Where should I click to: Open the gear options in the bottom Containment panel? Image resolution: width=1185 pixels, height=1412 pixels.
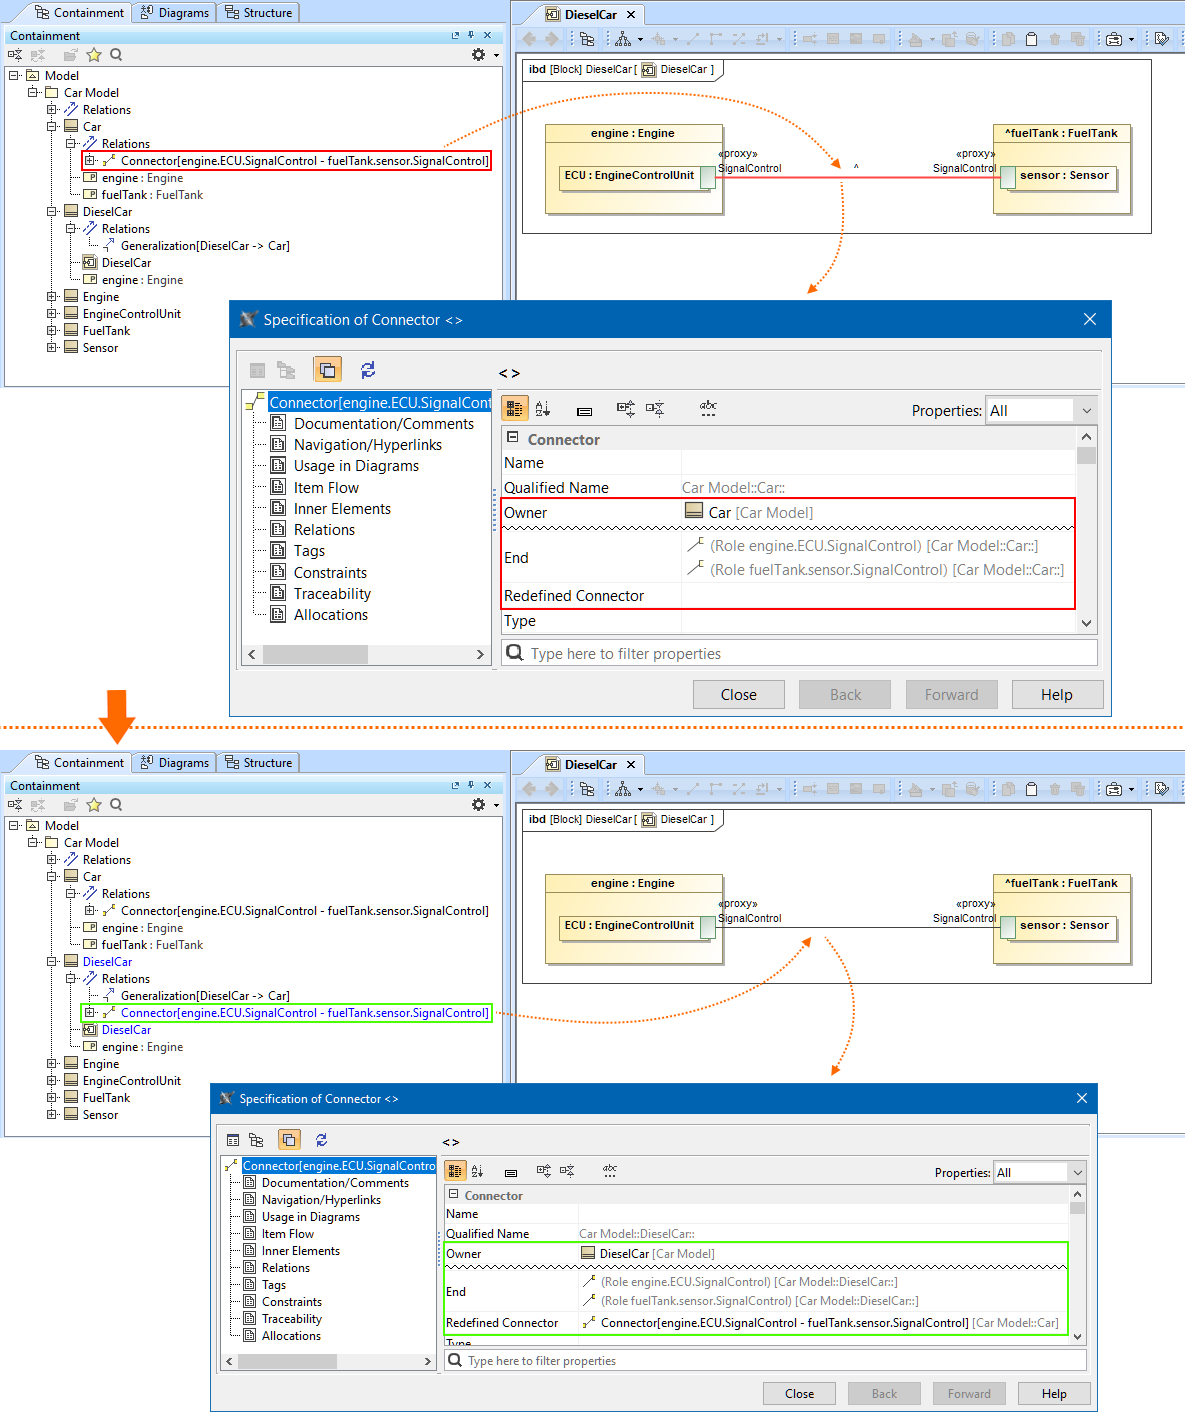[479, 805]
